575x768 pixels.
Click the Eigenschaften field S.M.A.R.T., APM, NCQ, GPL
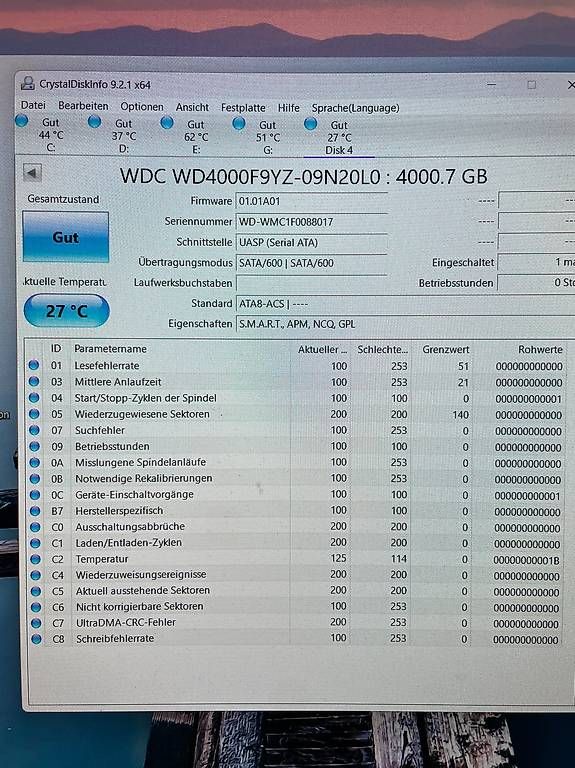(x=405, y=324)
